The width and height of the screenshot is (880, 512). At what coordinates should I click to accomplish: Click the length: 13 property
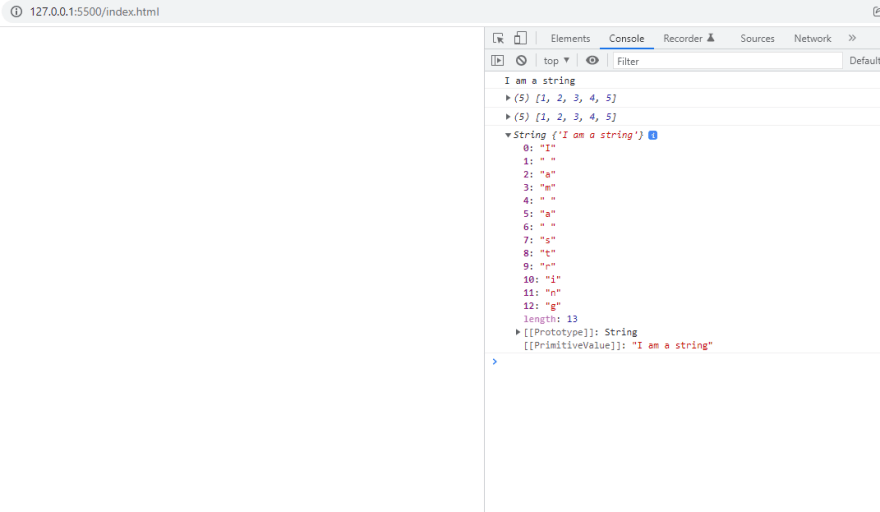coord(550,319)
